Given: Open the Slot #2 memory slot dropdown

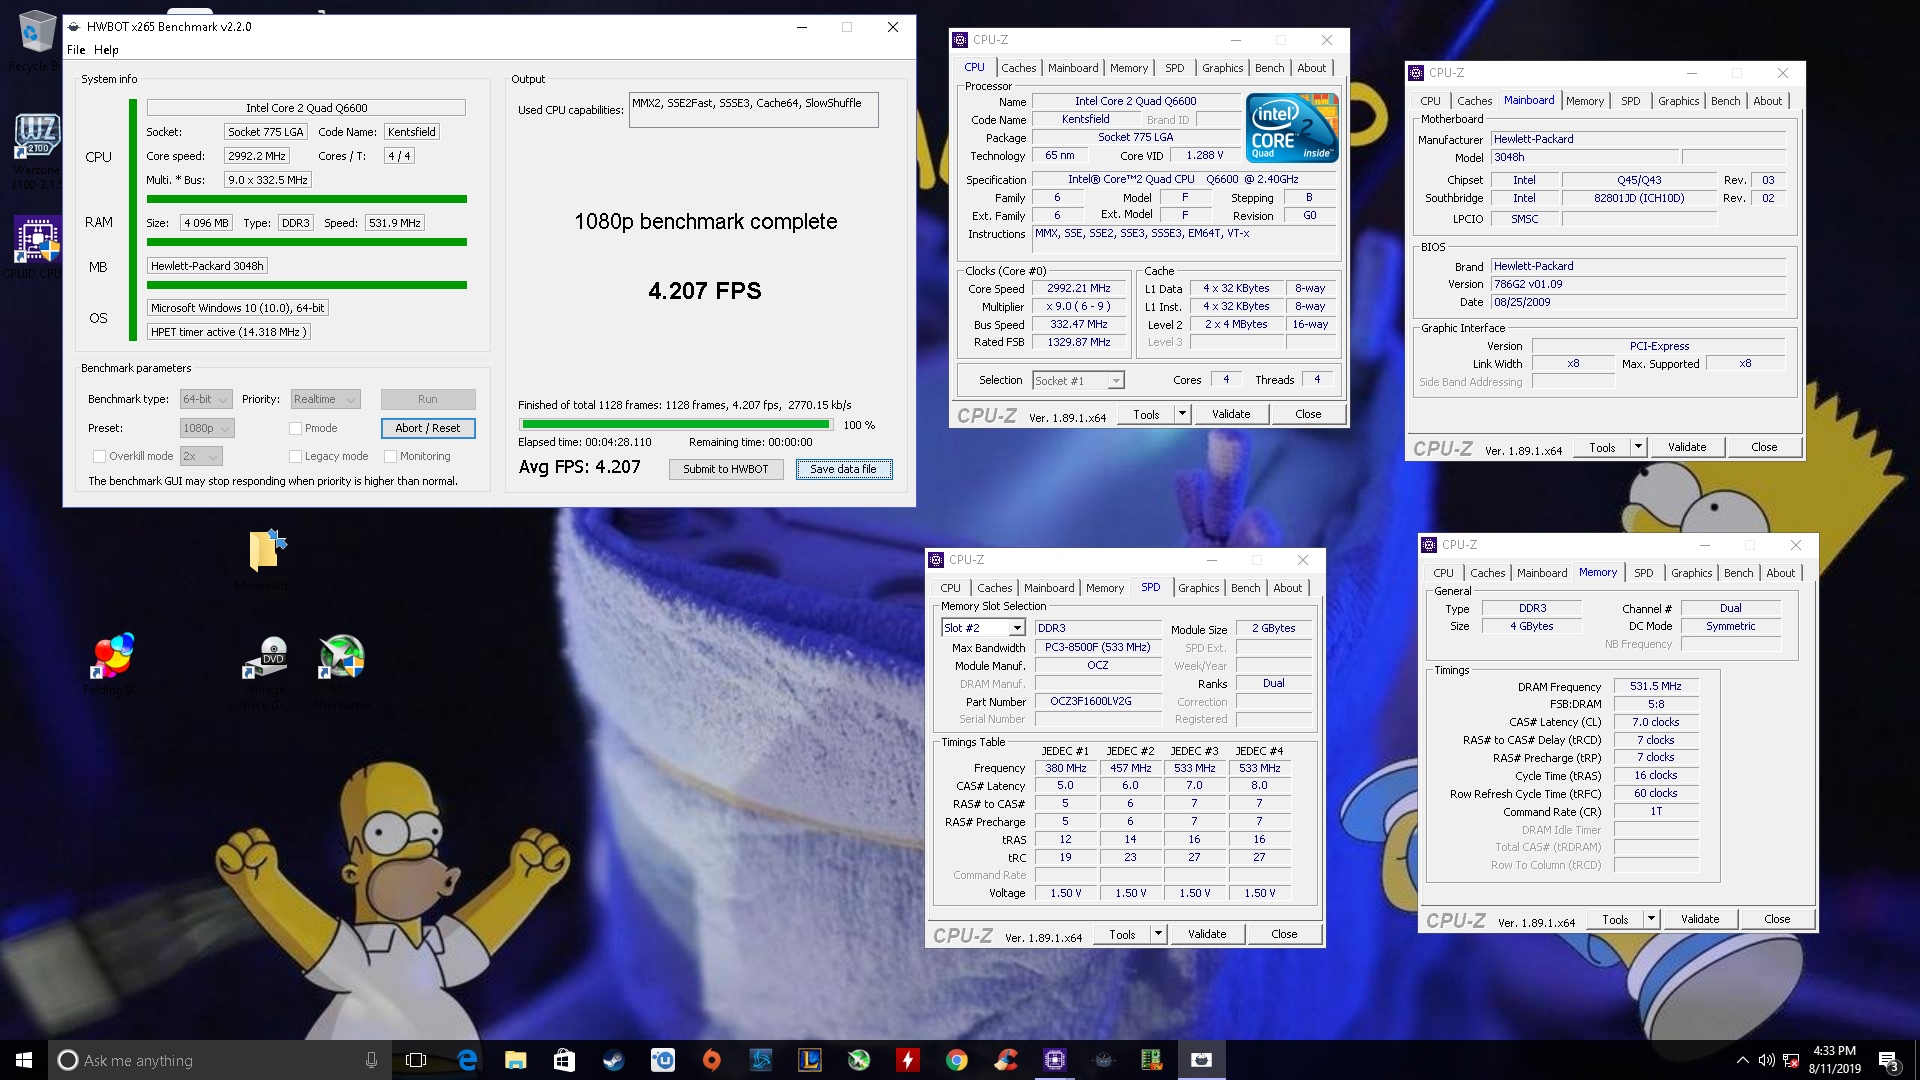Looking at the screenshot, I should (984, 628).
